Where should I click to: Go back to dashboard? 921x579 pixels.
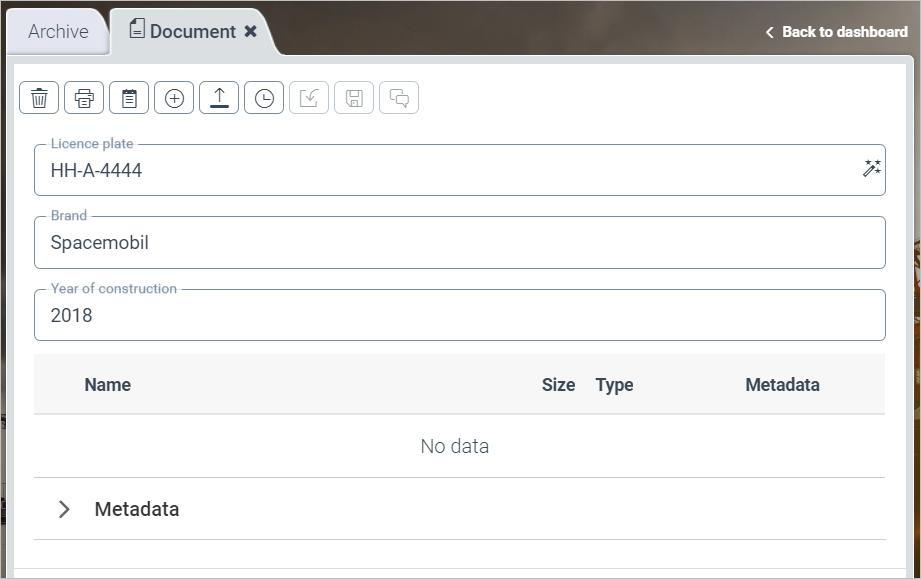tap(836, 32)
